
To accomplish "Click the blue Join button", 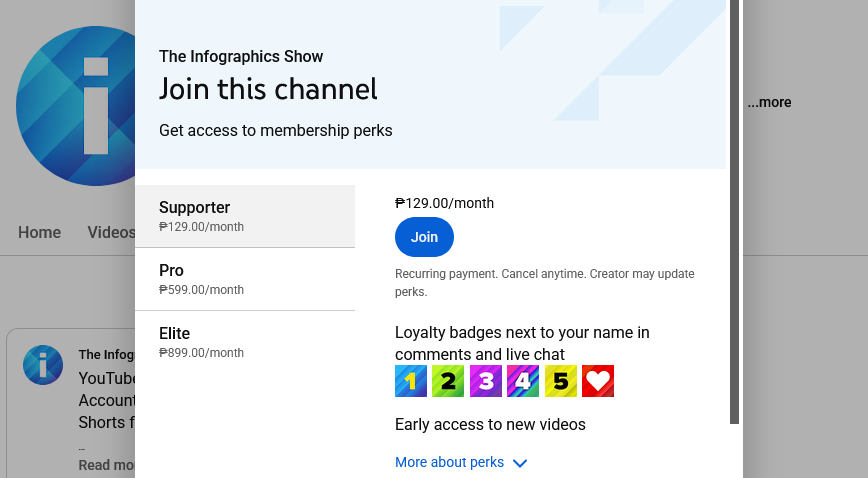I will click(424, 237).
